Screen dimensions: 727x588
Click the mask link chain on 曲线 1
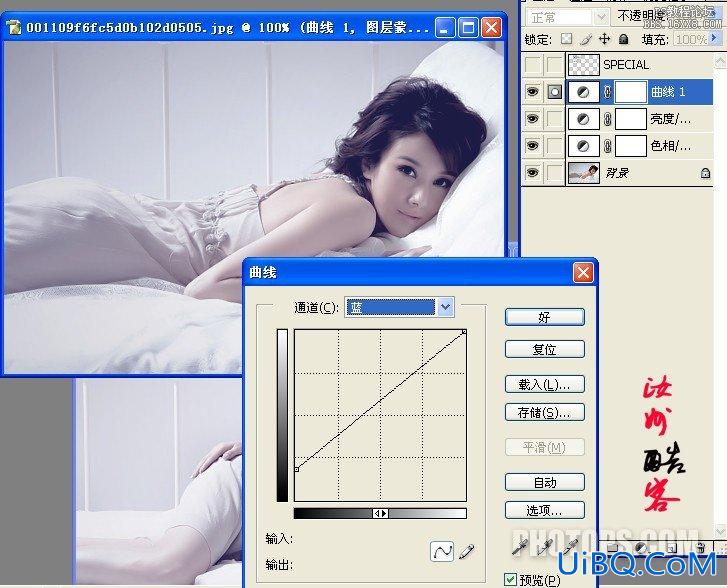[607, 92]
